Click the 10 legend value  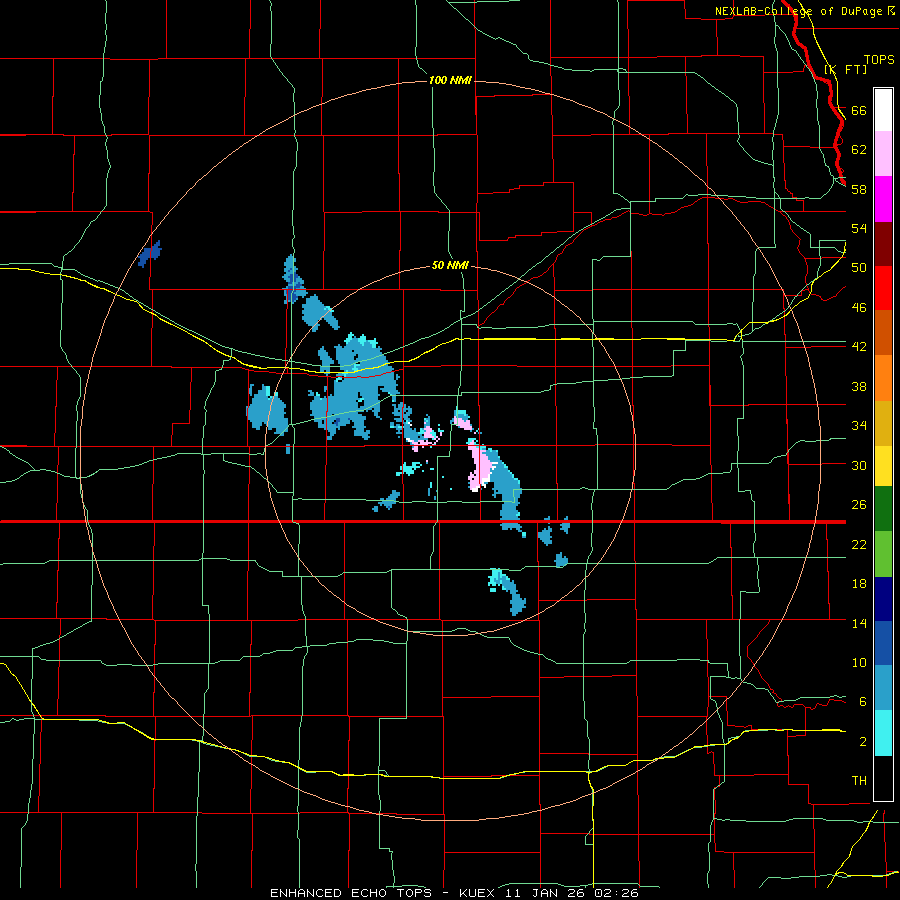click(859, 663)
